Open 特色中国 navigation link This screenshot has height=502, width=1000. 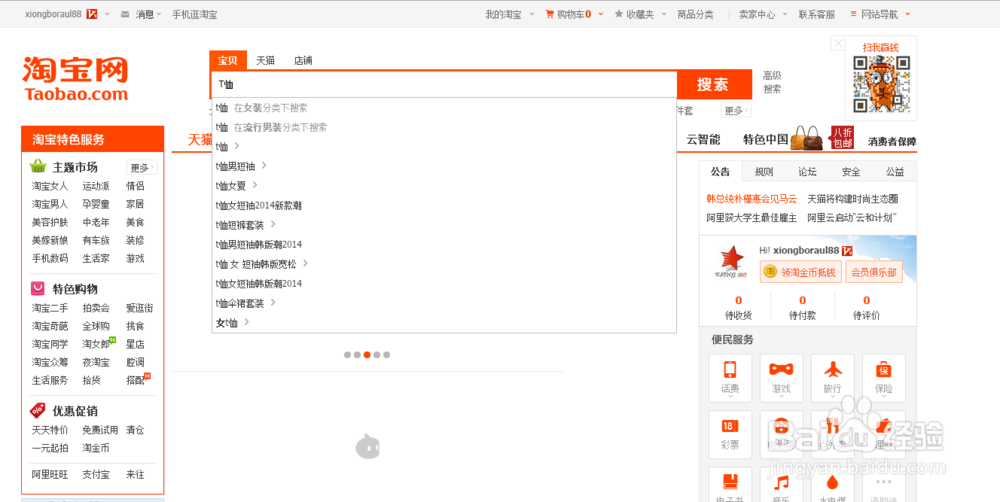point(765,140)
